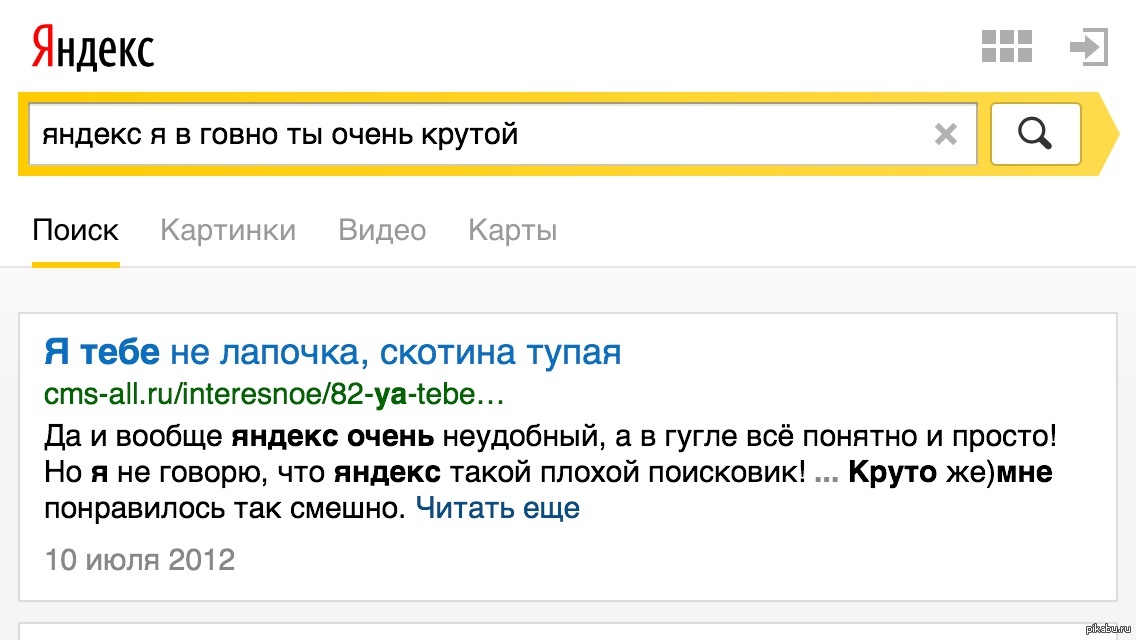The height and width of the screenshot is (640, 1136).
Task: Click the green cms-all.ru result URL
Action: point(274,394)
